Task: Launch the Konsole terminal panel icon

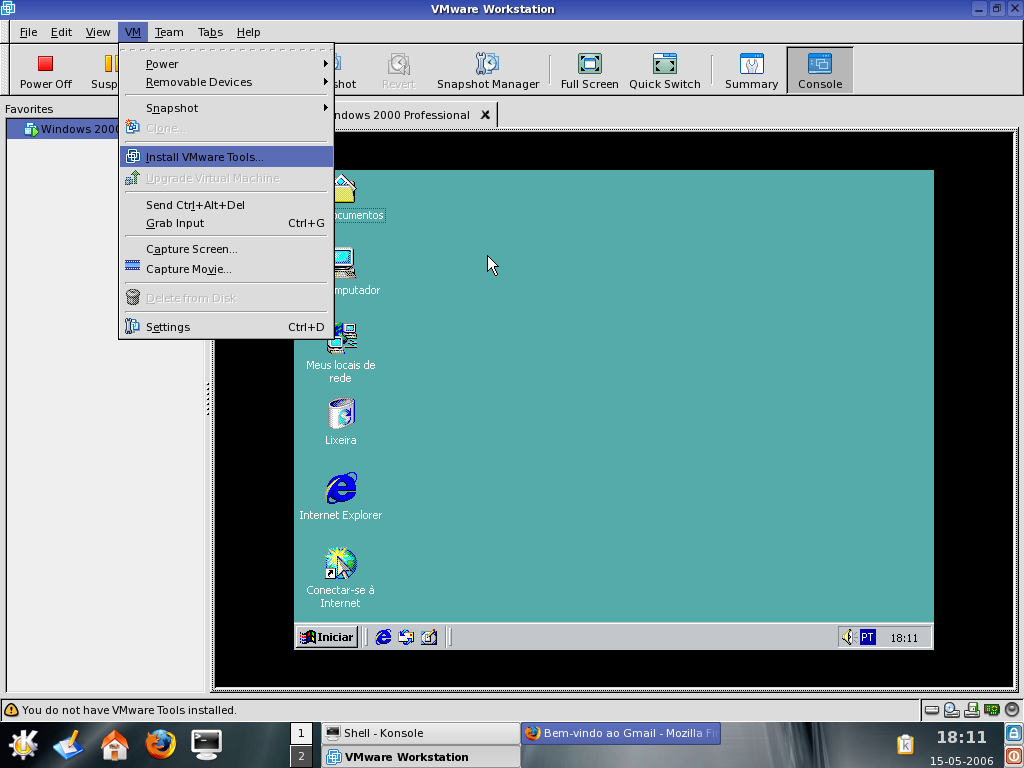Action: (206, 744)
